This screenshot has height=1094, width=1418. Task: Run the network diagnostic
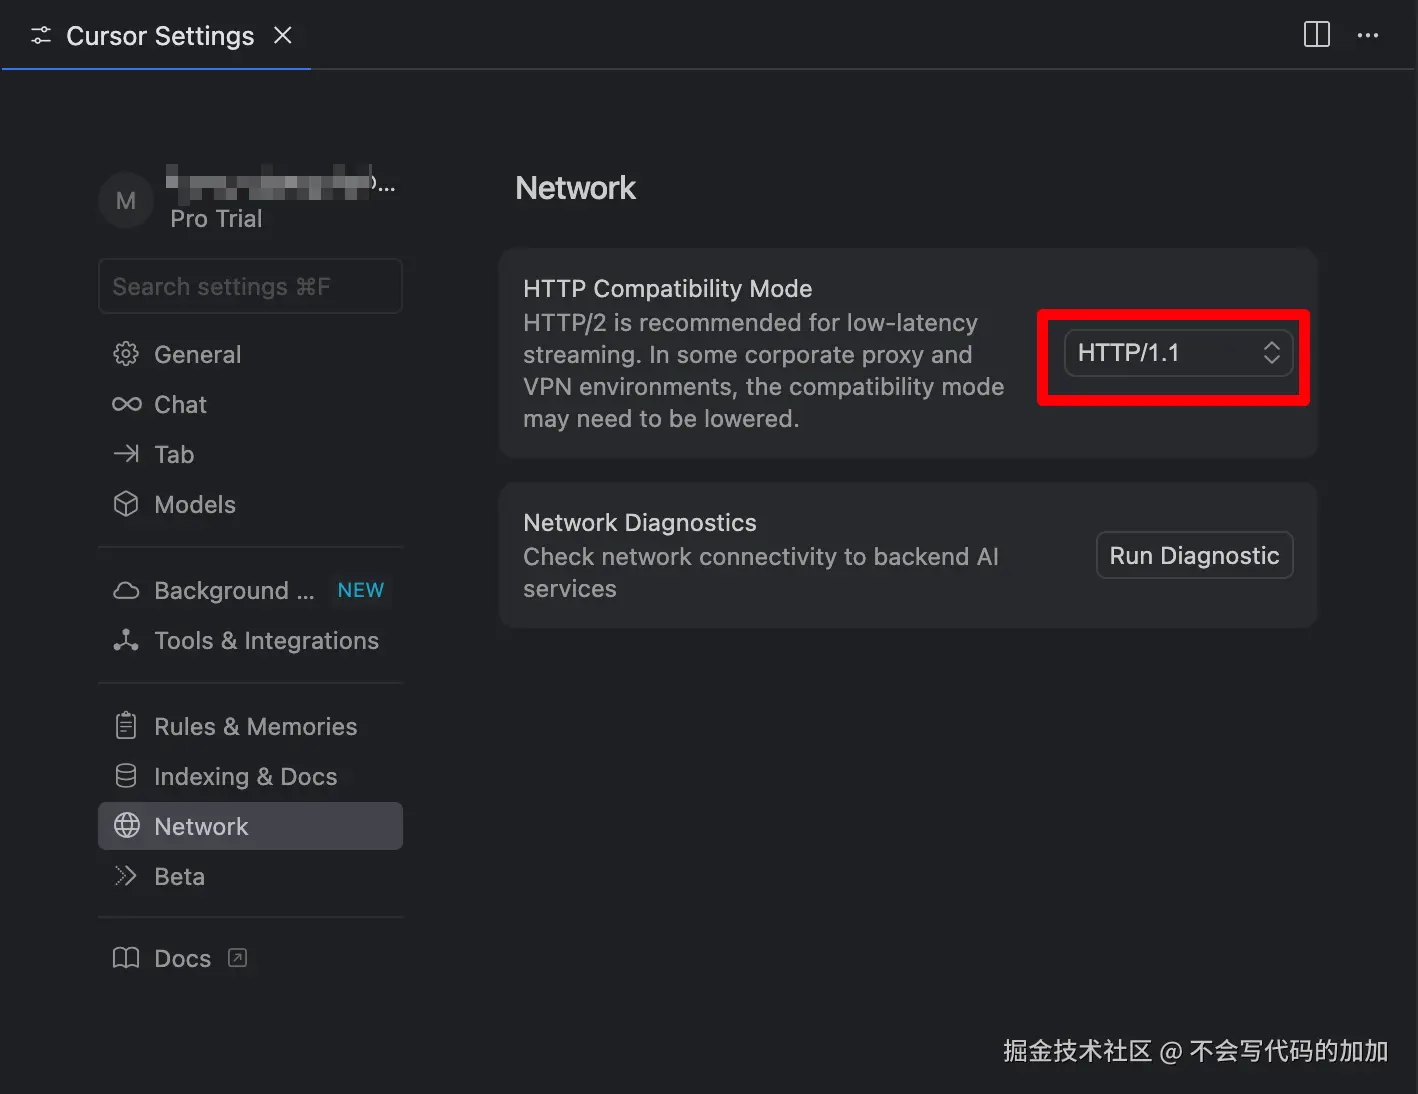coord(1194,555)
